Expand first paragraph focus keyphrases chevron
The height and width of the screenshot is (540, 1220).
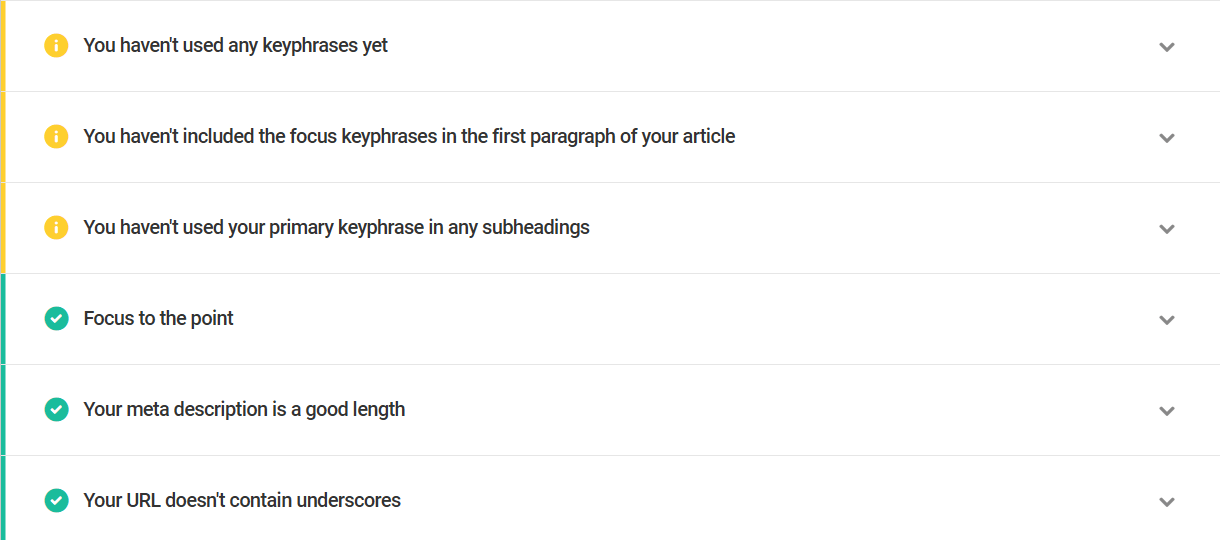[1166, 138]
